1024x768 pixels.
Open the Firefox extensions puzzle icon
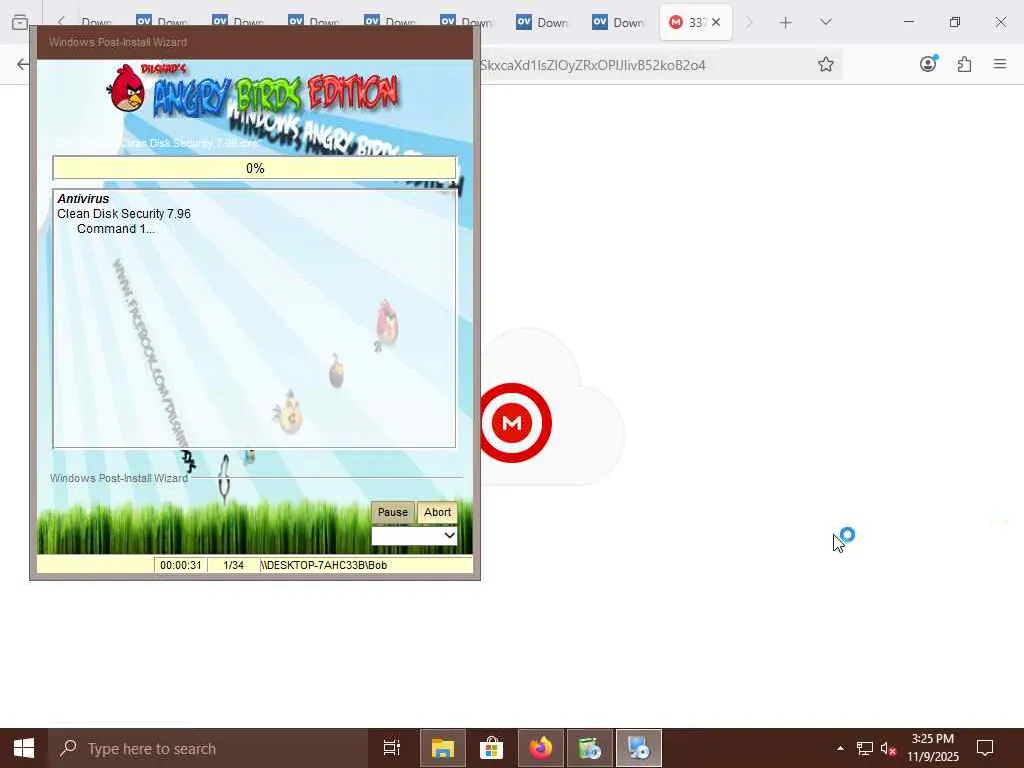[964, 64]
